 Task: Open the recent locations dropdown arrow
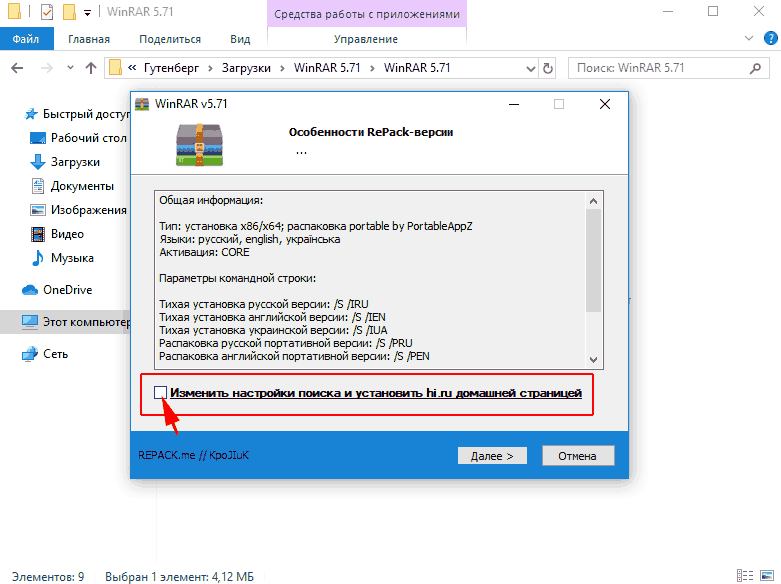(70, 68)
